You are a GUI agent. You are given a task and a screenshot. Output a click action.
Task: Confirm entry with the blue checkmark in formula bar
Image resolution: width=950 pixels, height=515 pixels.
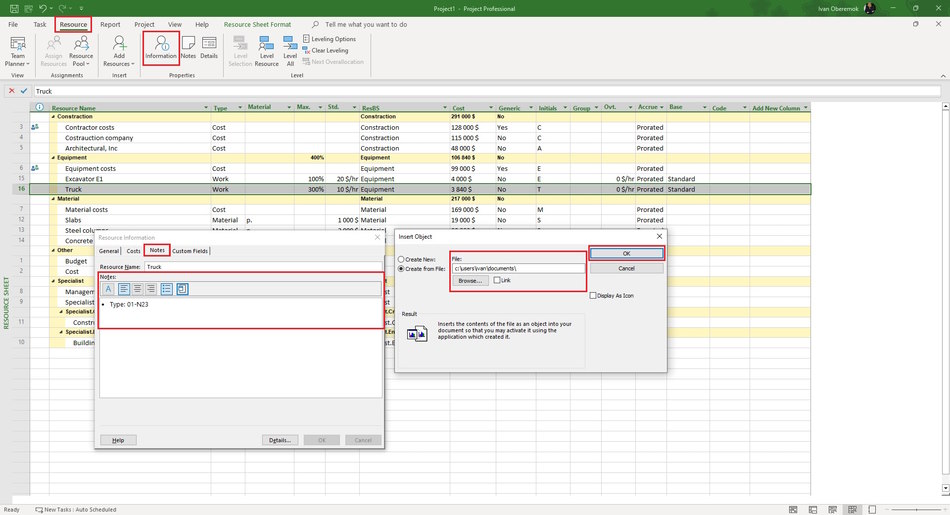point(24,91)
